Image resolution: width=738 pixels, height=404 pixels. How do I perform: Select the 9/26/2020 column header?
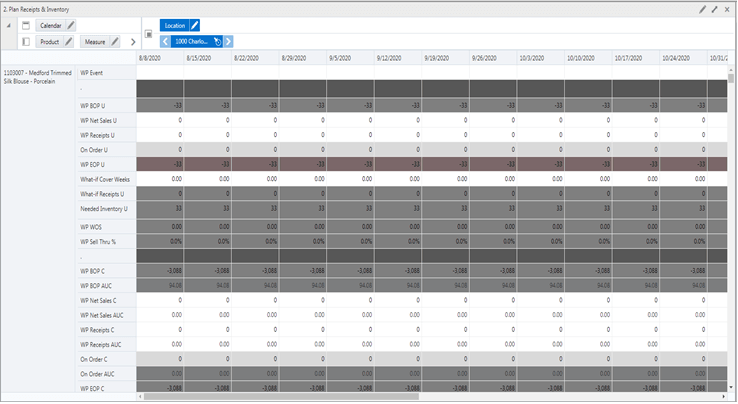tap(493, 58)
